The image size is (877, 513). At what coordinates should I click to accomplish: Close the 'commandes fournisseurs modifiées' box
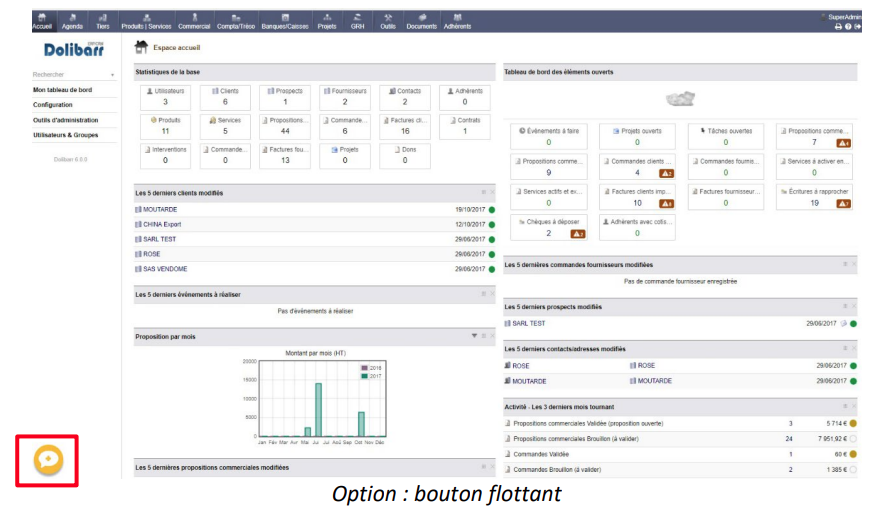point(854,264)
